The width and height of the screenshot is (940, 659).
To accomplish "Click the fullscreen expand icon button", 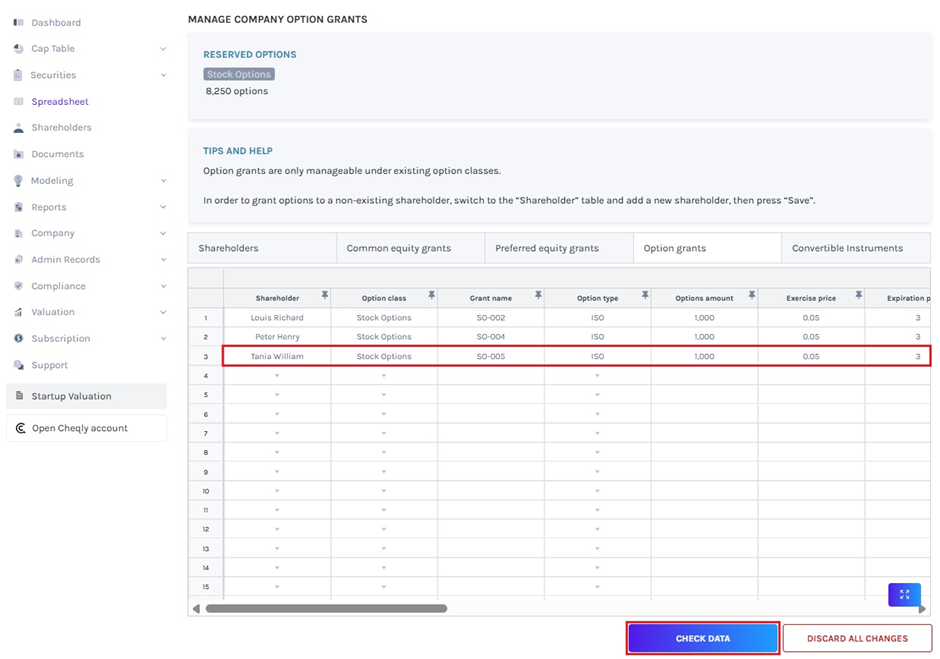I will [904, 594].
